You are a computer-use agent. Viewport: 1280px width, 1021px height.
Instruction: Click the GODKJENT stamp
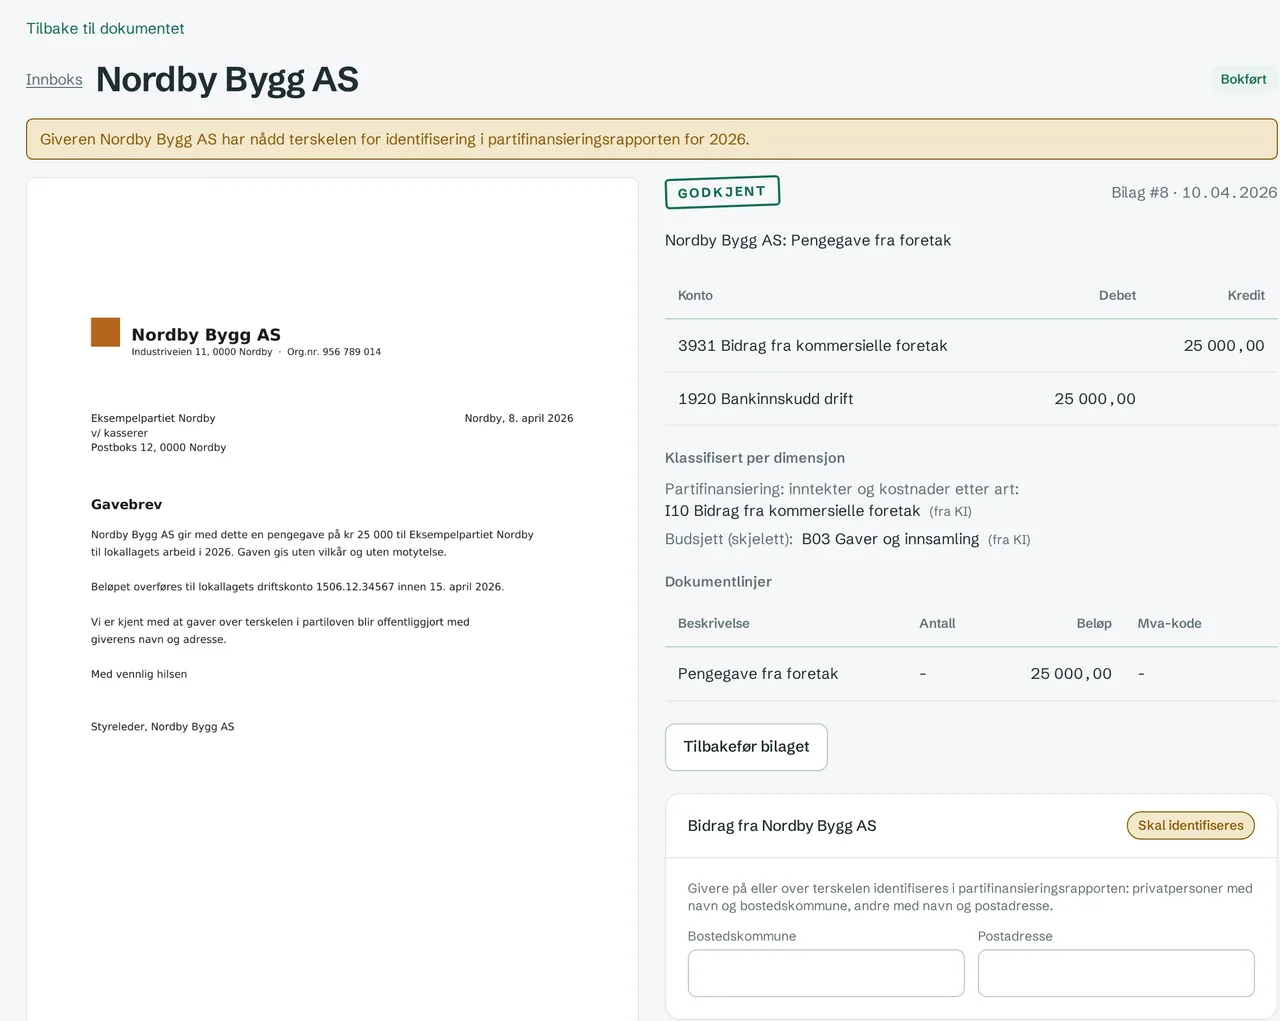tap(722, 192)
